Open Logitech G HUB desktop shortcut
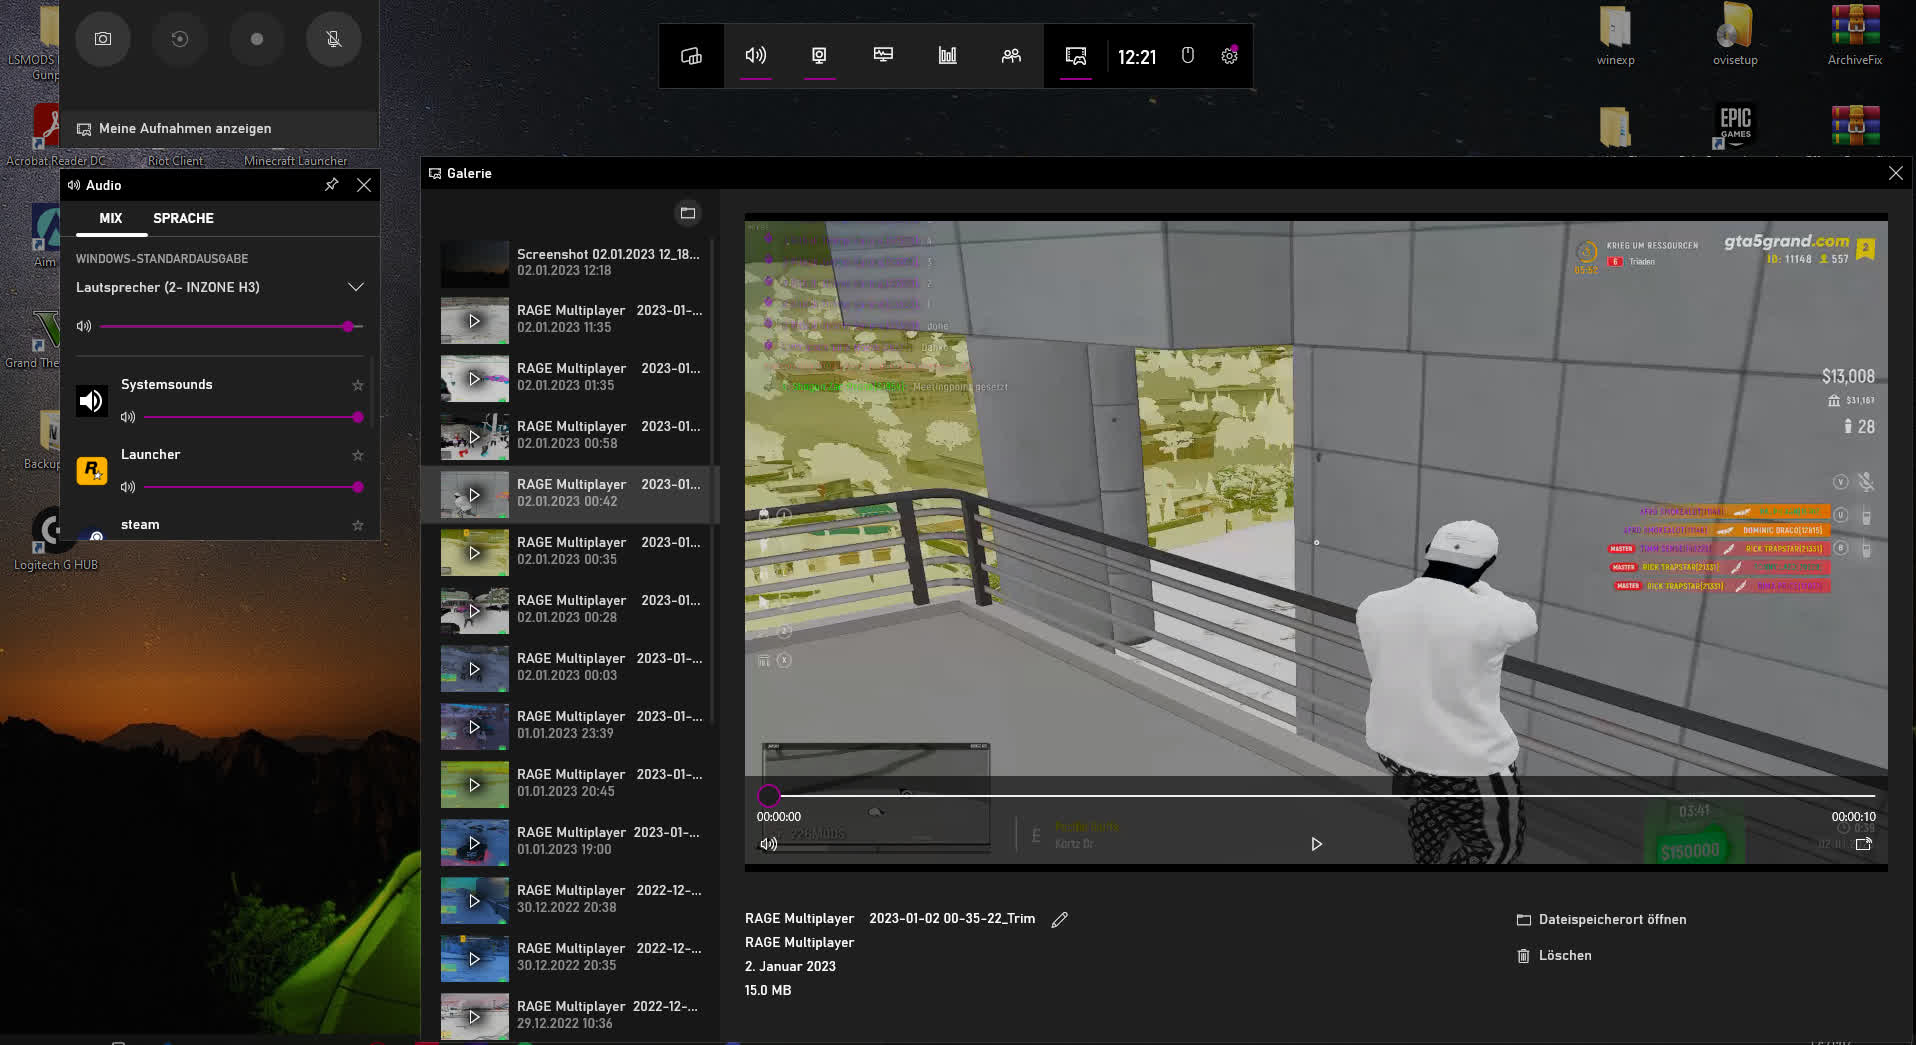Image resolution: width=1916 pixels, height=1045 pixels. (55, 540)
